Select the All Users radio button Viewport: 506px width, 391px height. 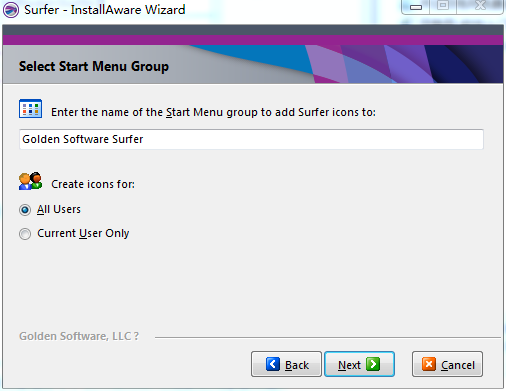[x=25, y=210]
